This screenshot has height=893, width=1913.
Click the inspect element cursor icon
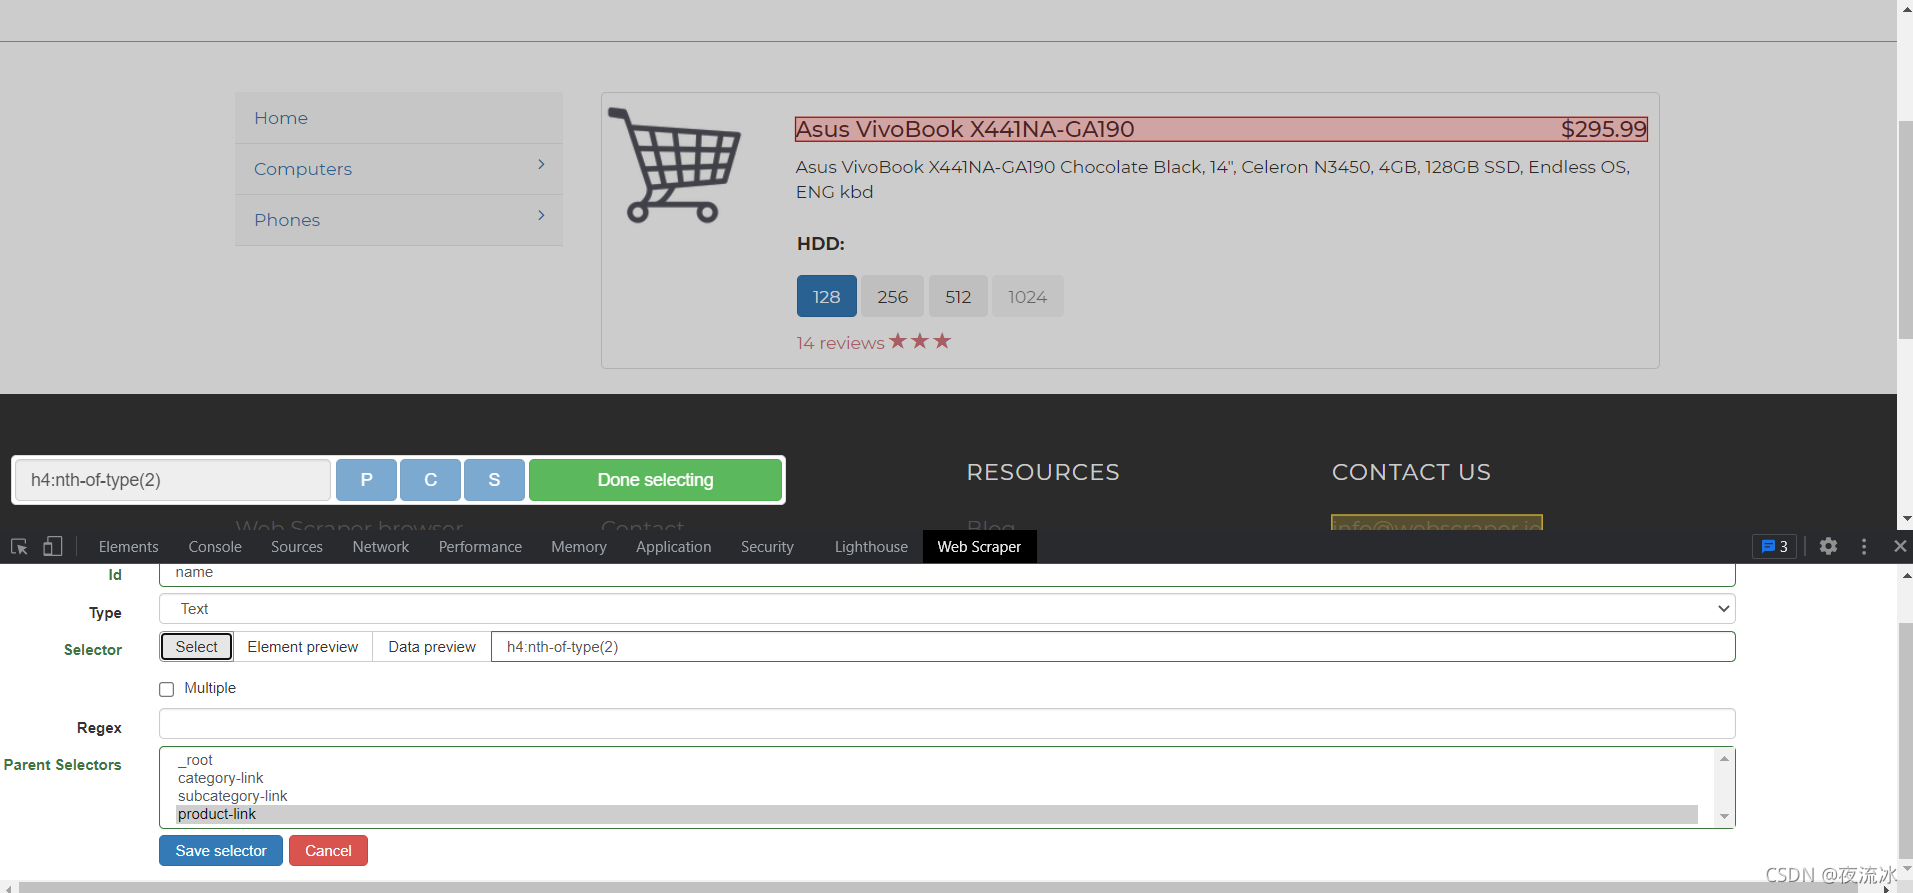click(x=19, y=546)
